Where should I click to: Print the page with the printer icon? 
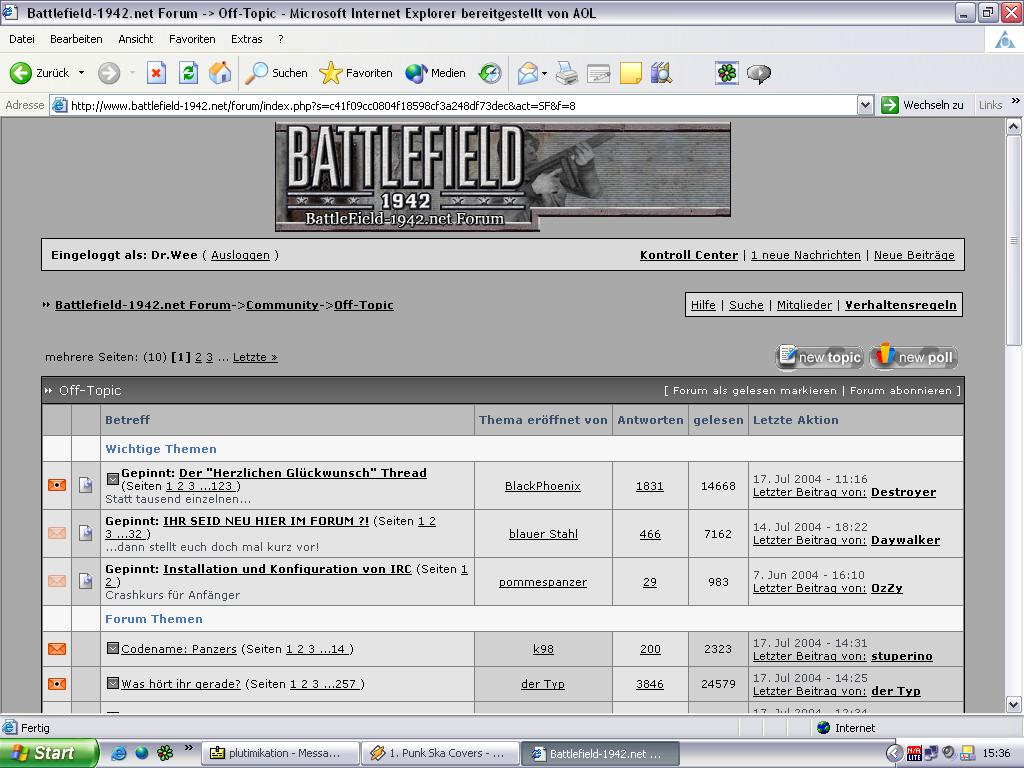click(x=567, y=73)
